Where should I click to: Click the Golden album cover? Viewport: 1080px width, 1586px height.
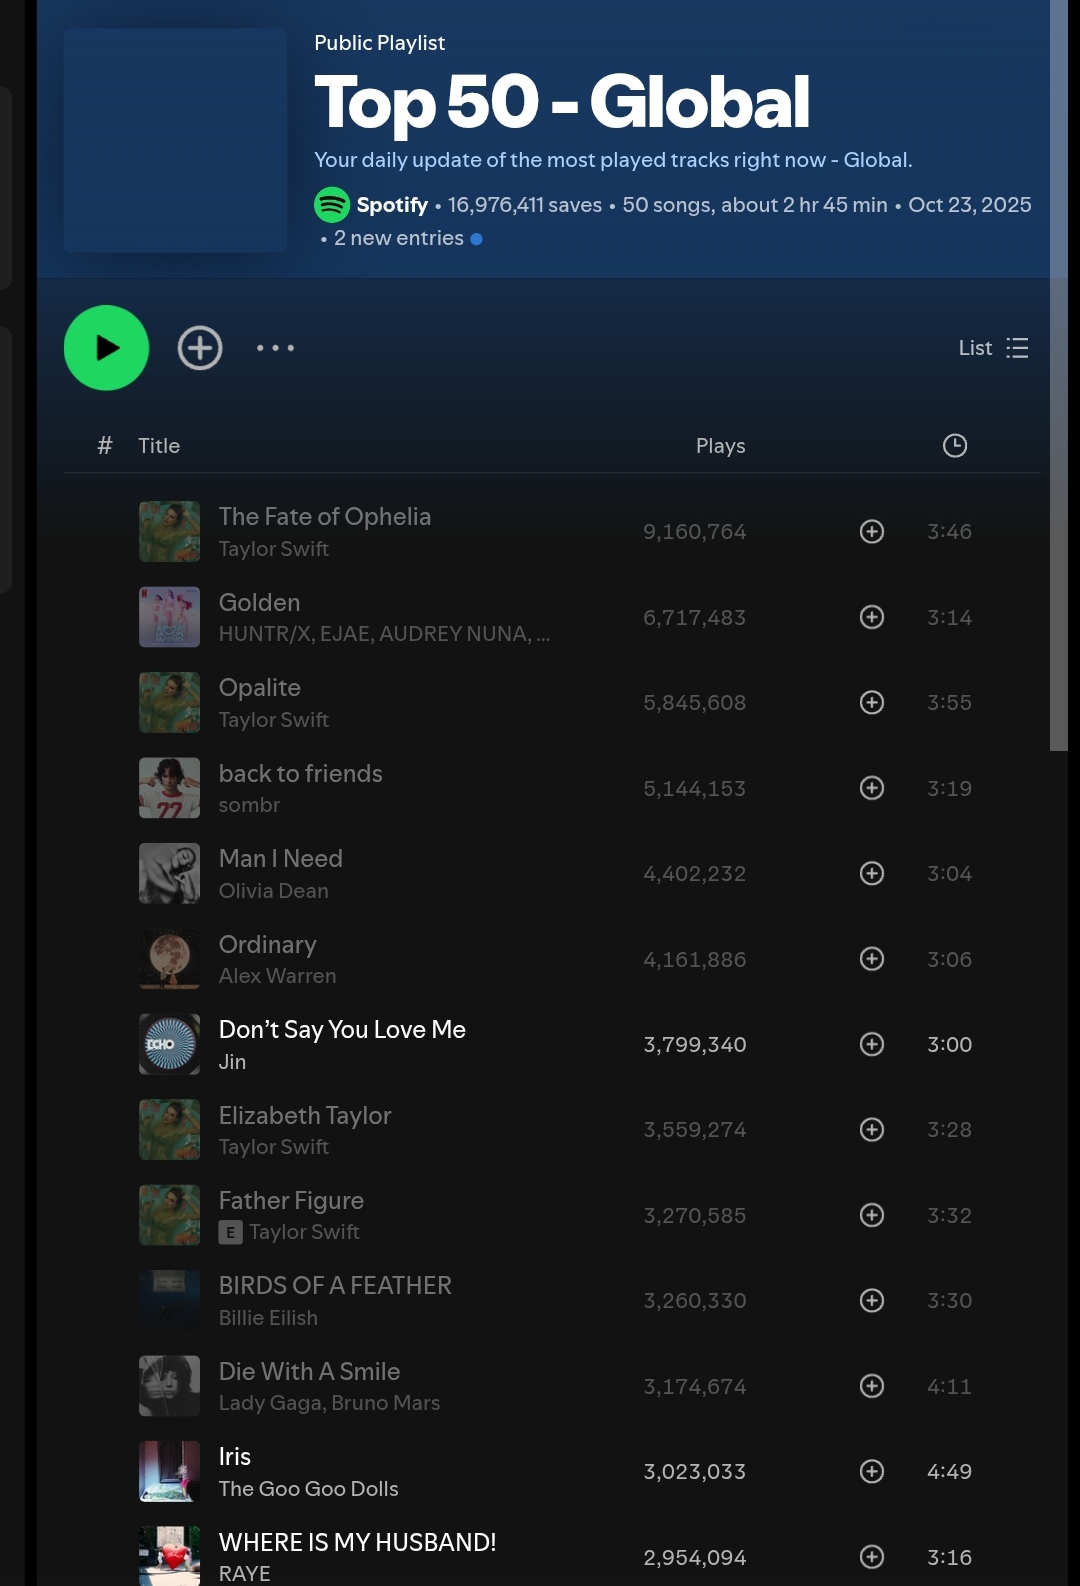click(x=169, y=617)
